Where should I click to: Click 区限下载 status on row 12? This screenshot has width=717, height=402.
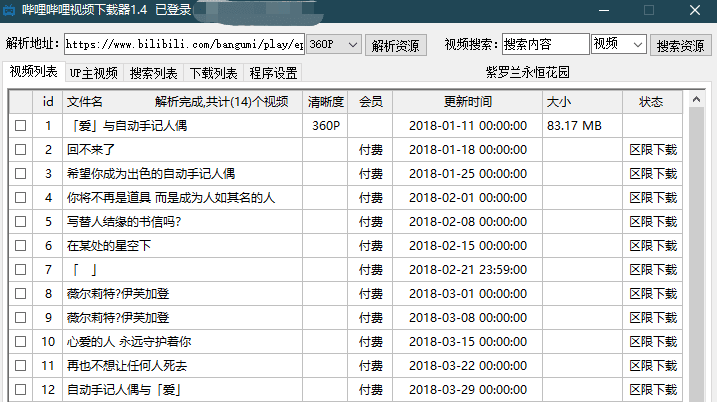pos(653,390)
